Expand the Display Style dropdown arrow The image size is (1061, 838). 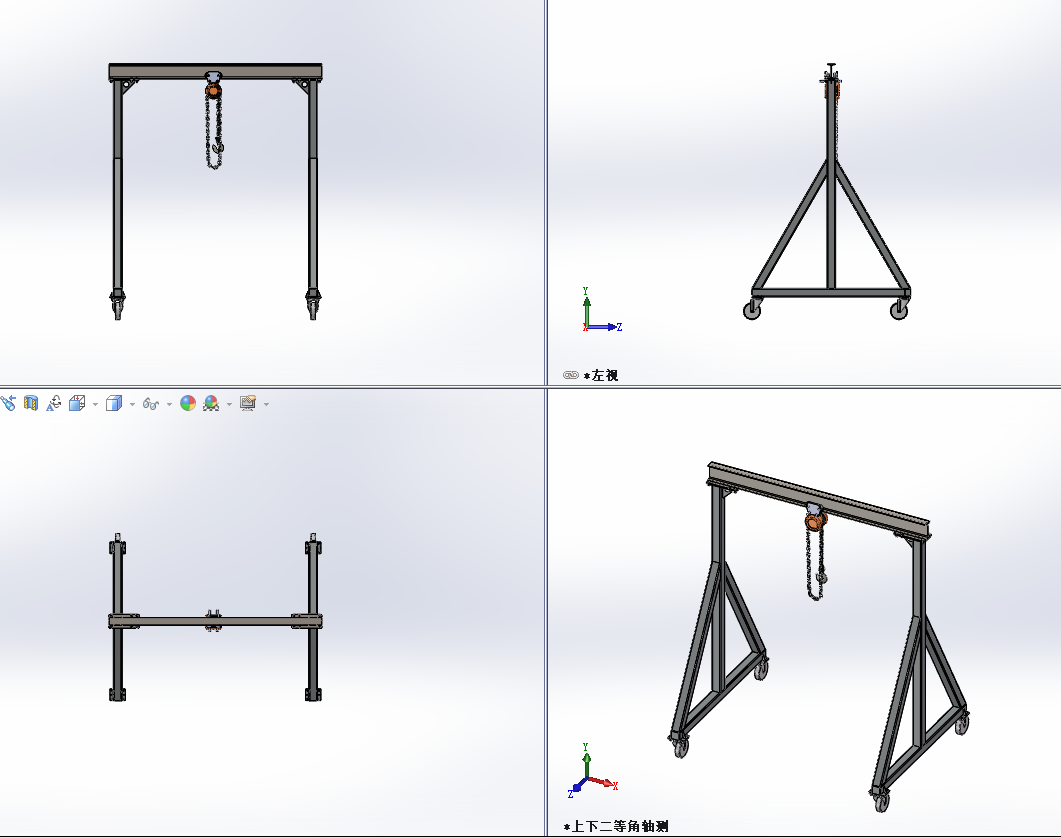131,404
